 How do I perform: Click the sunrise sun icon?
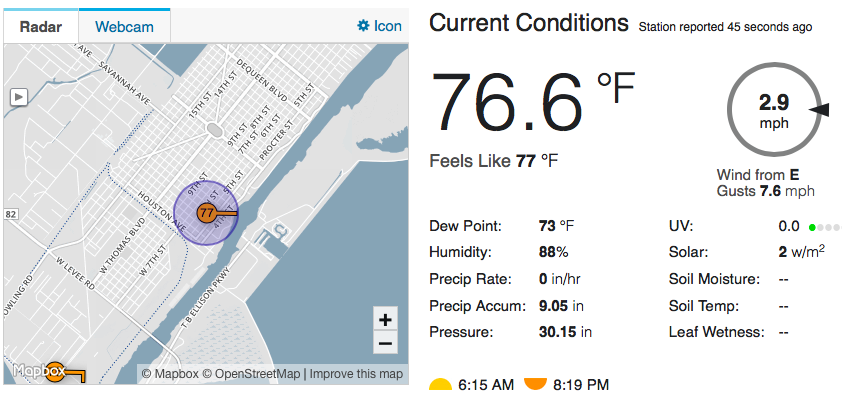(x=441, y=384)
